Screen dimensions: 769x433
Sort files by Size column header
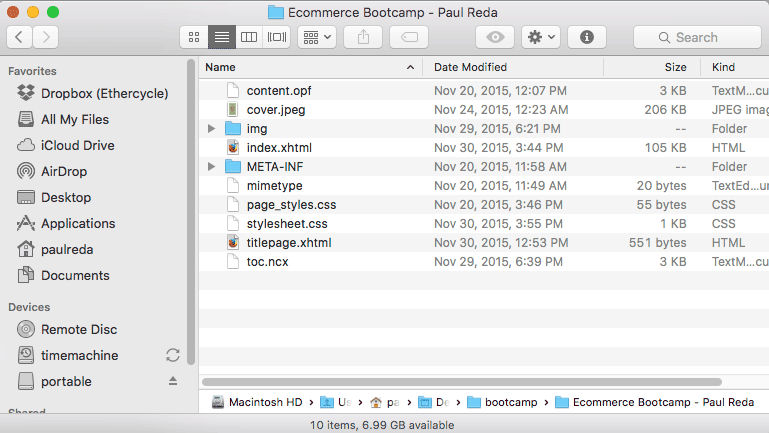[x=675, y=67]
